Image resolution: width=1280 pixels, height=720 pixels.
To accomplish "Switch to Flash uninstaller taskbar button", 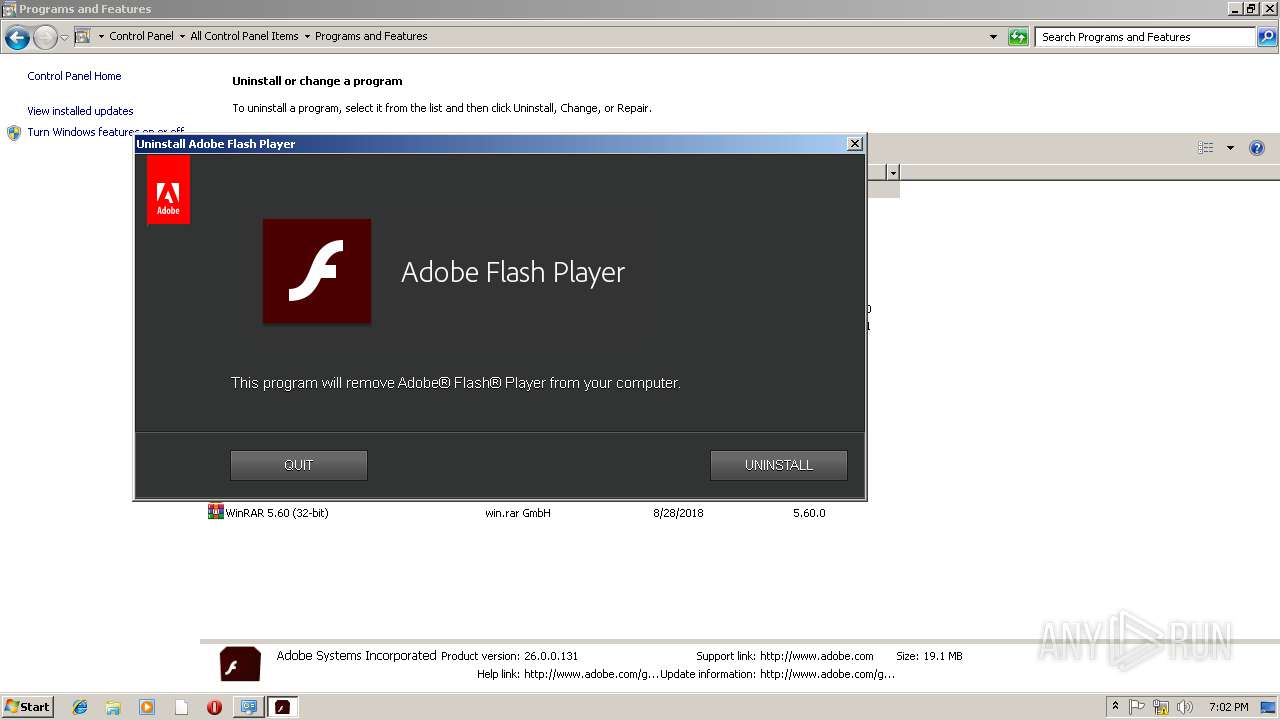I will [x=282, y=707].
